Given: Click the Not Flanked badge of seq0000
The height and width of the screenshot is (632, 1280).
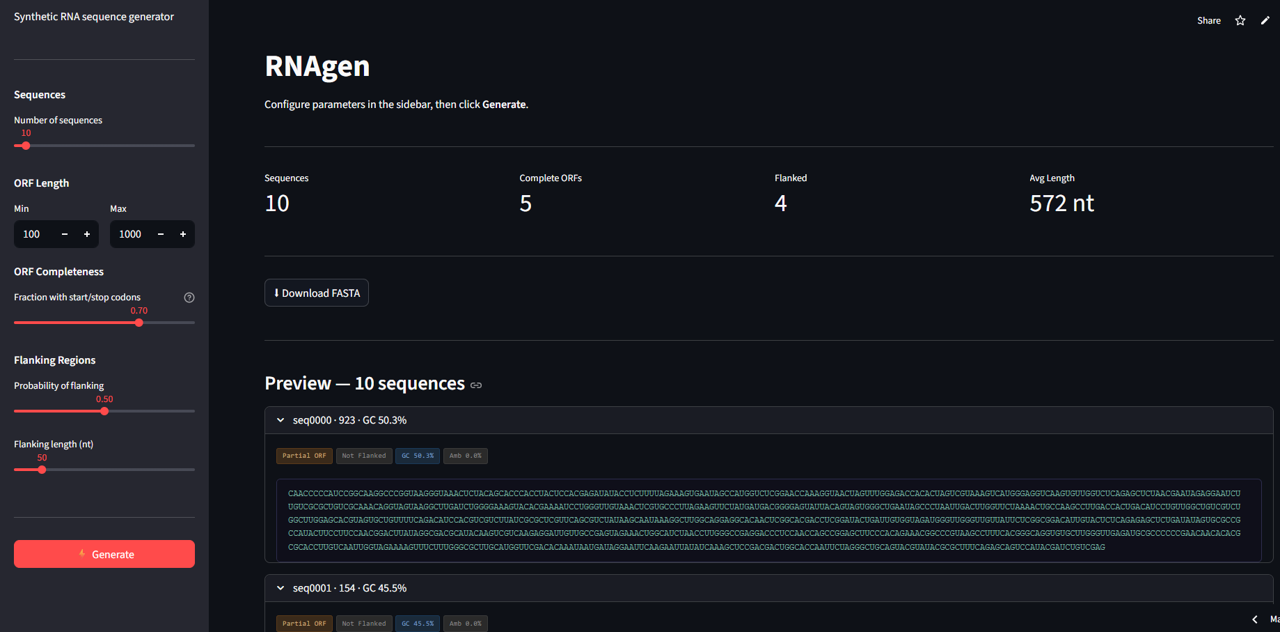Looking at the screenshot, I should [x=363, y=456].
